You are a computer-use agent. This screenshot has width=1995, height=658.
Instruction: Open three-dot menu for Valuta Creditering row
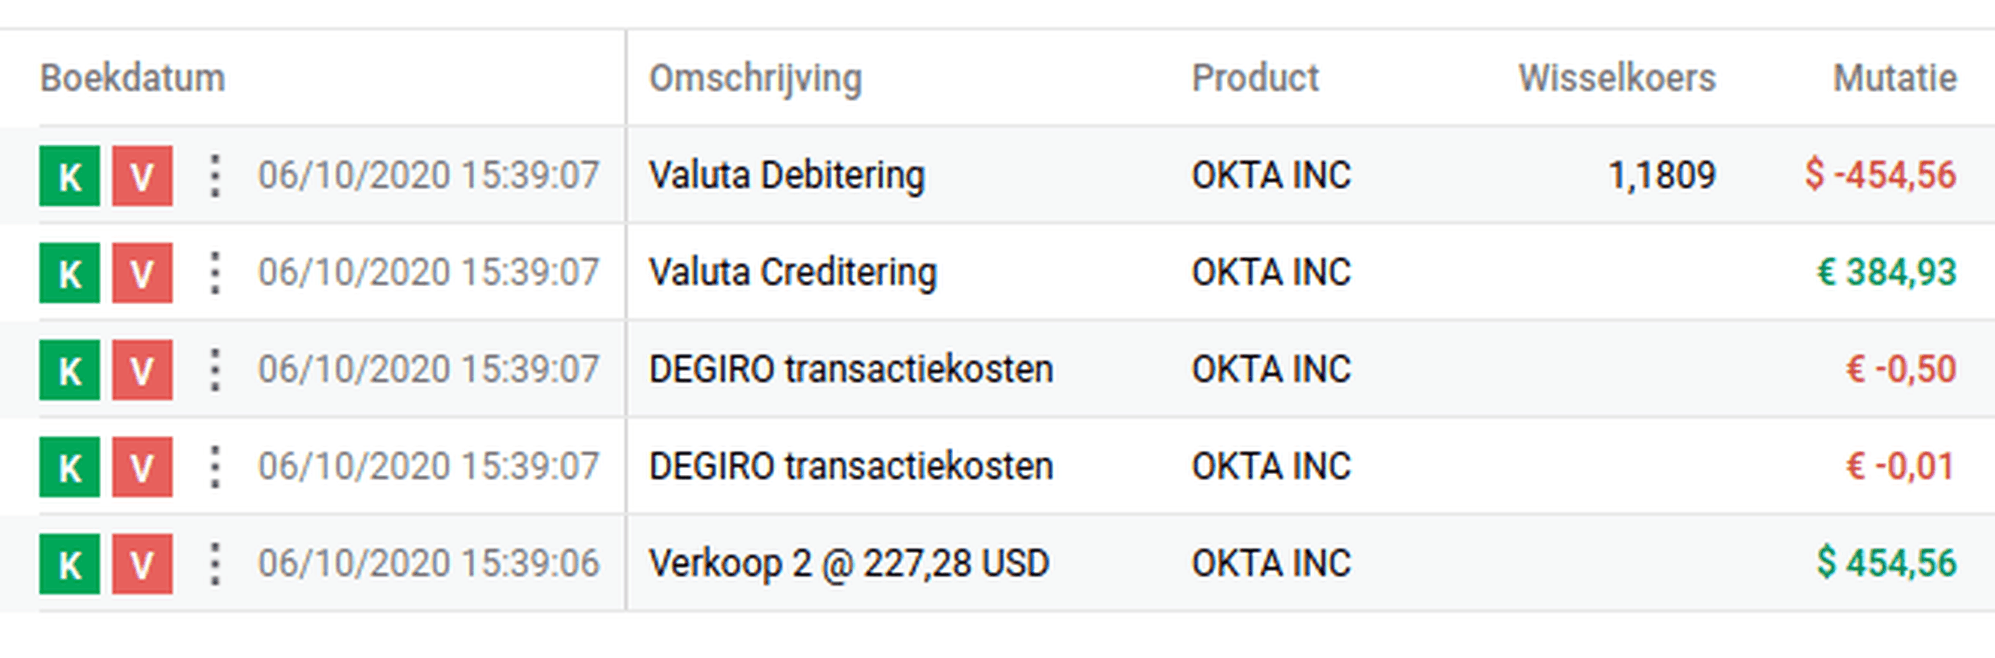click(214, 273)
